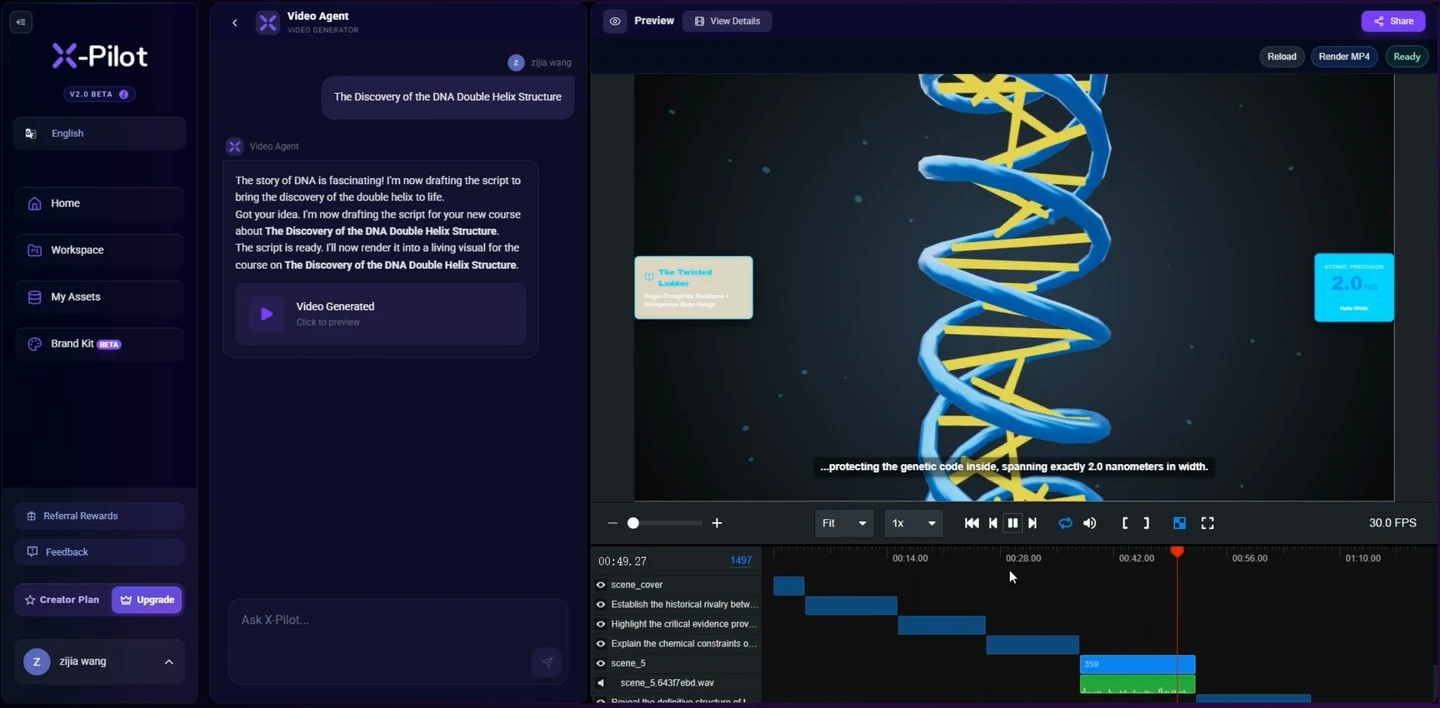Viewport: 1440px width, 708px height.
Task: Expand the zijia wang account menu
Action: [99, 661]
